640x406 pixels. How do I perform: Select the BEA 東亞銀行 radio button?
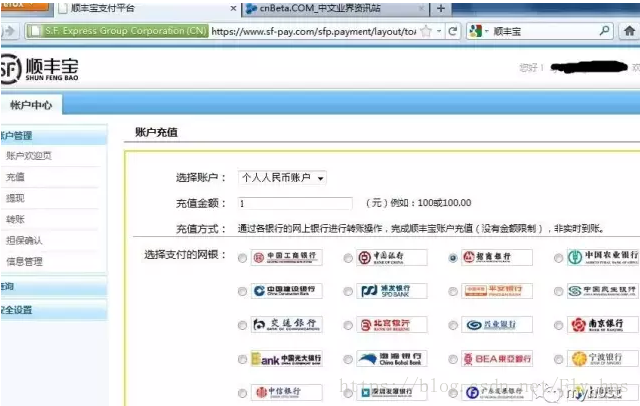pos(453,359)
